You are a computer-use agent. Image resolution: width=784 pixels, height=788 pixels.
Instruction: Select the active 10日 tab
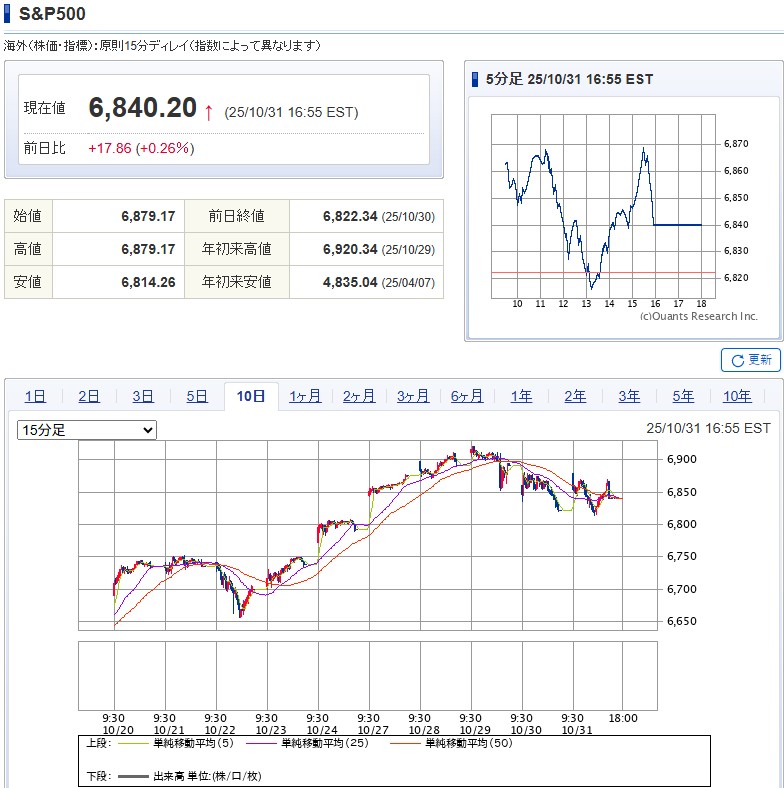251,396
